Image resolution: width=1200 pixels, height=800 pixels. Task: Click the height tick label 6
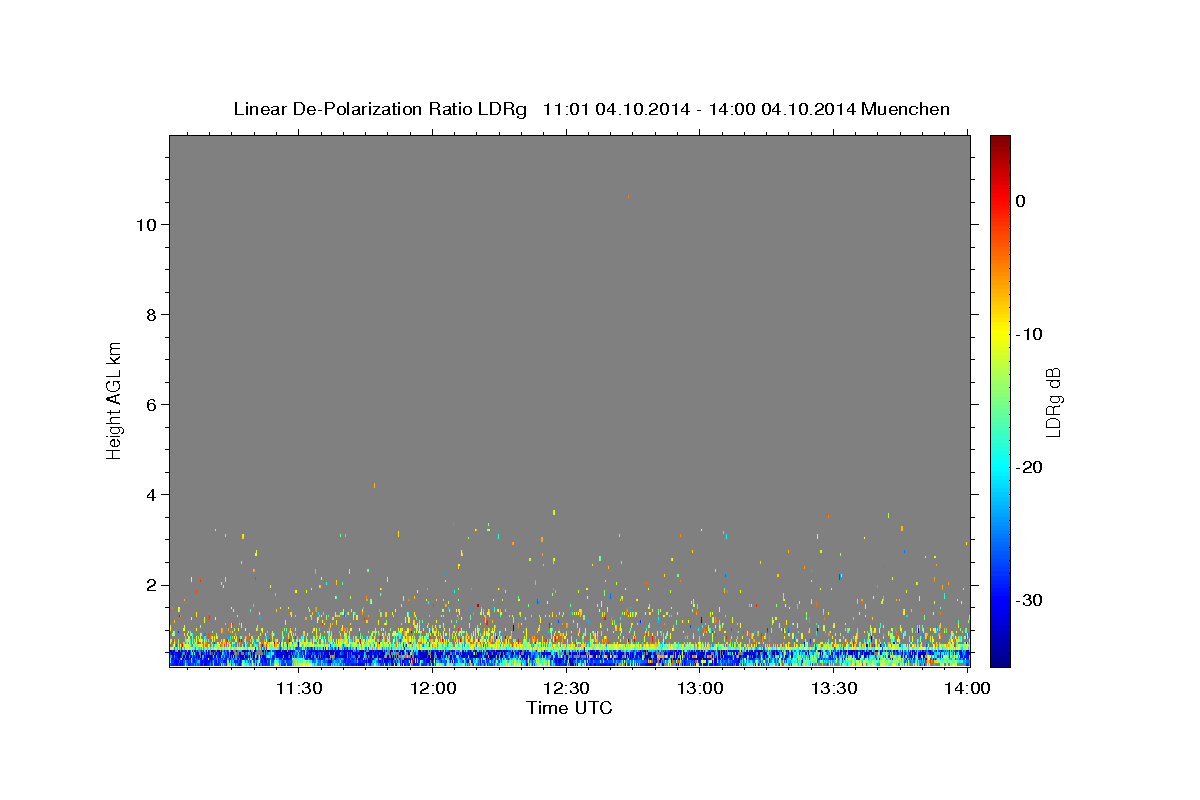[149, 405]
